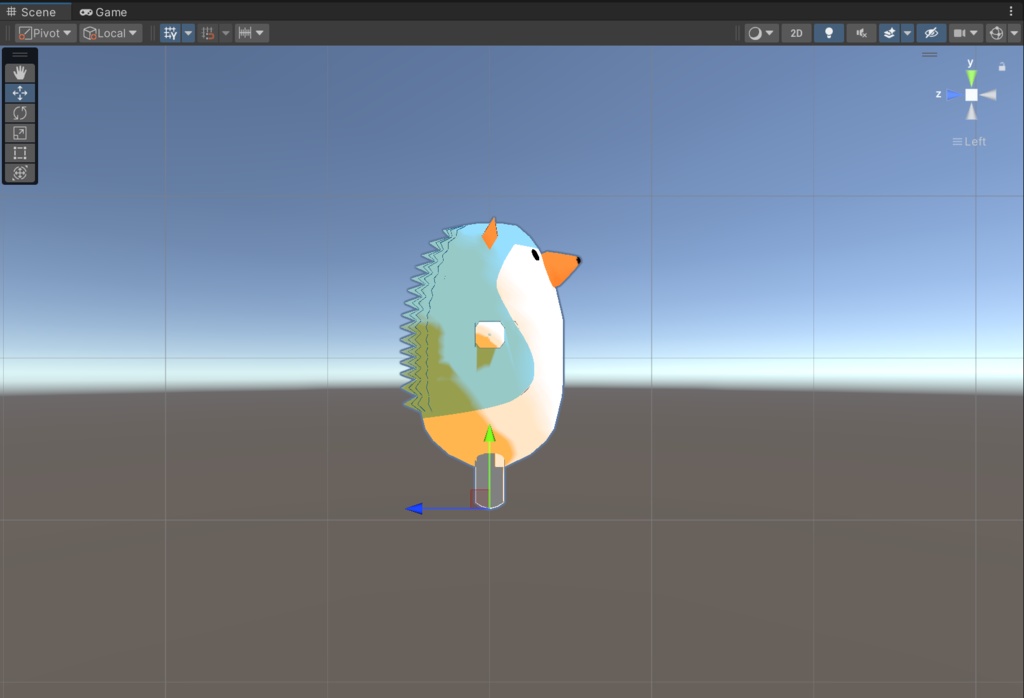This screenshot has width=1024, height=698.
Task: Open the Scene effects dropdown arrow
Action: click(907, 33)
